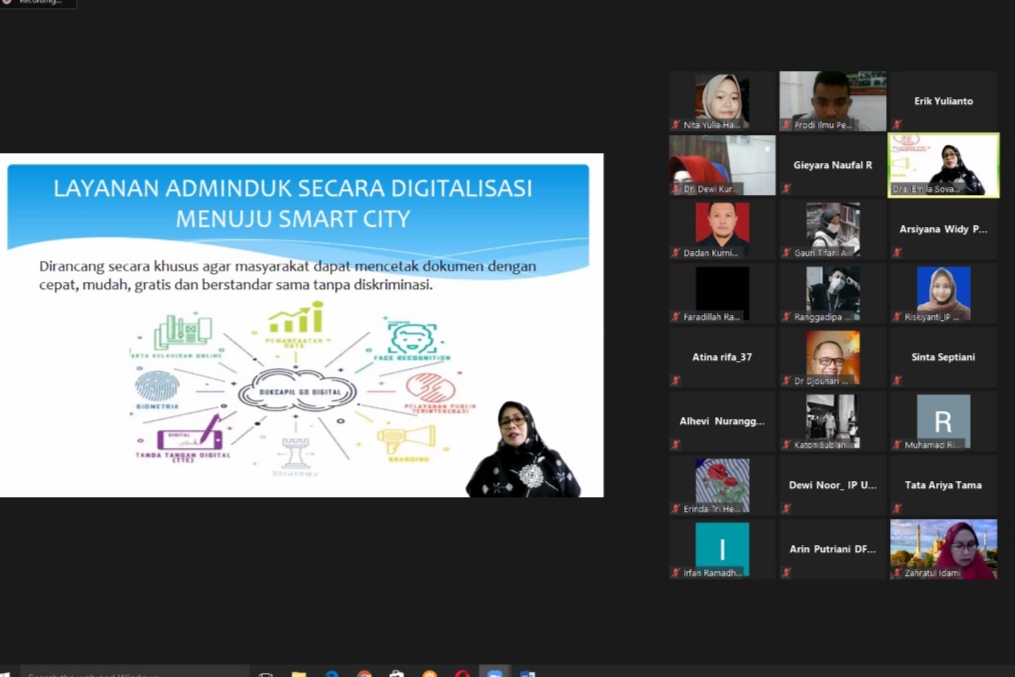
Task: Click muted mic icon on Dewi Noor_ IP U tile
Action: click(786, 509)
